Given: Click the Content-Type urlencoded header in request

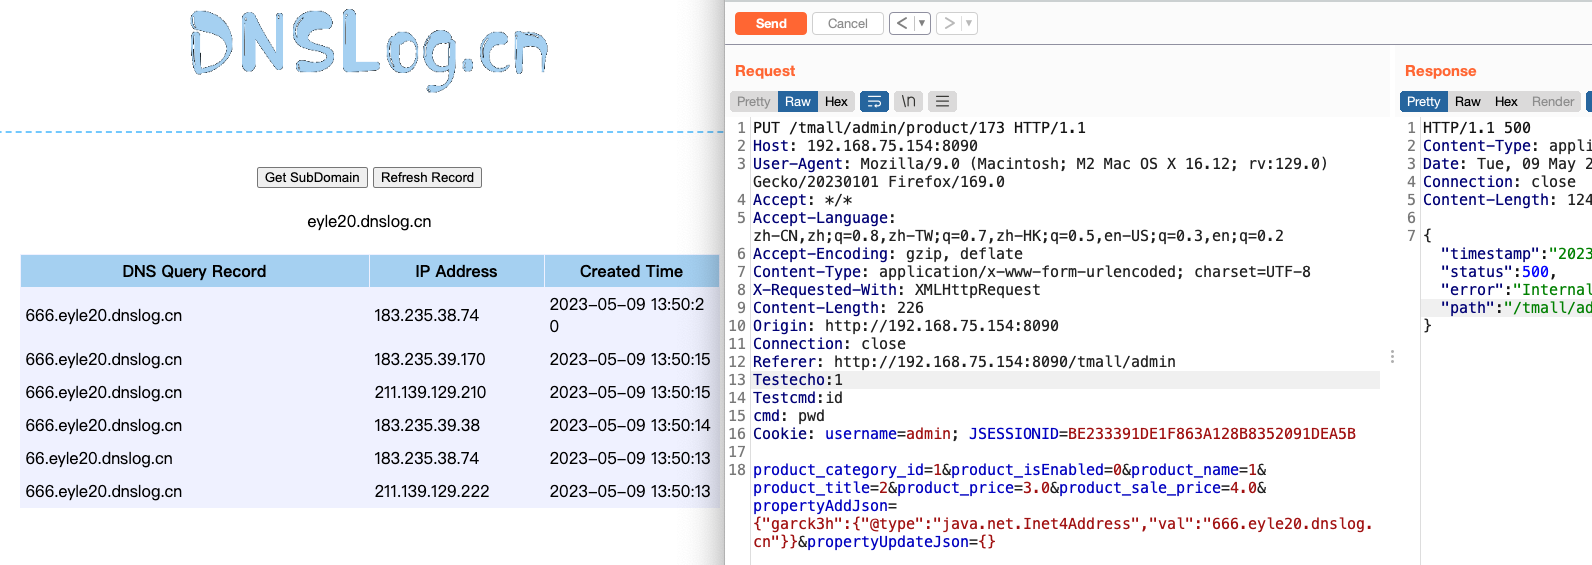Looking at the screenshot, I should (x=1031, y=271).
